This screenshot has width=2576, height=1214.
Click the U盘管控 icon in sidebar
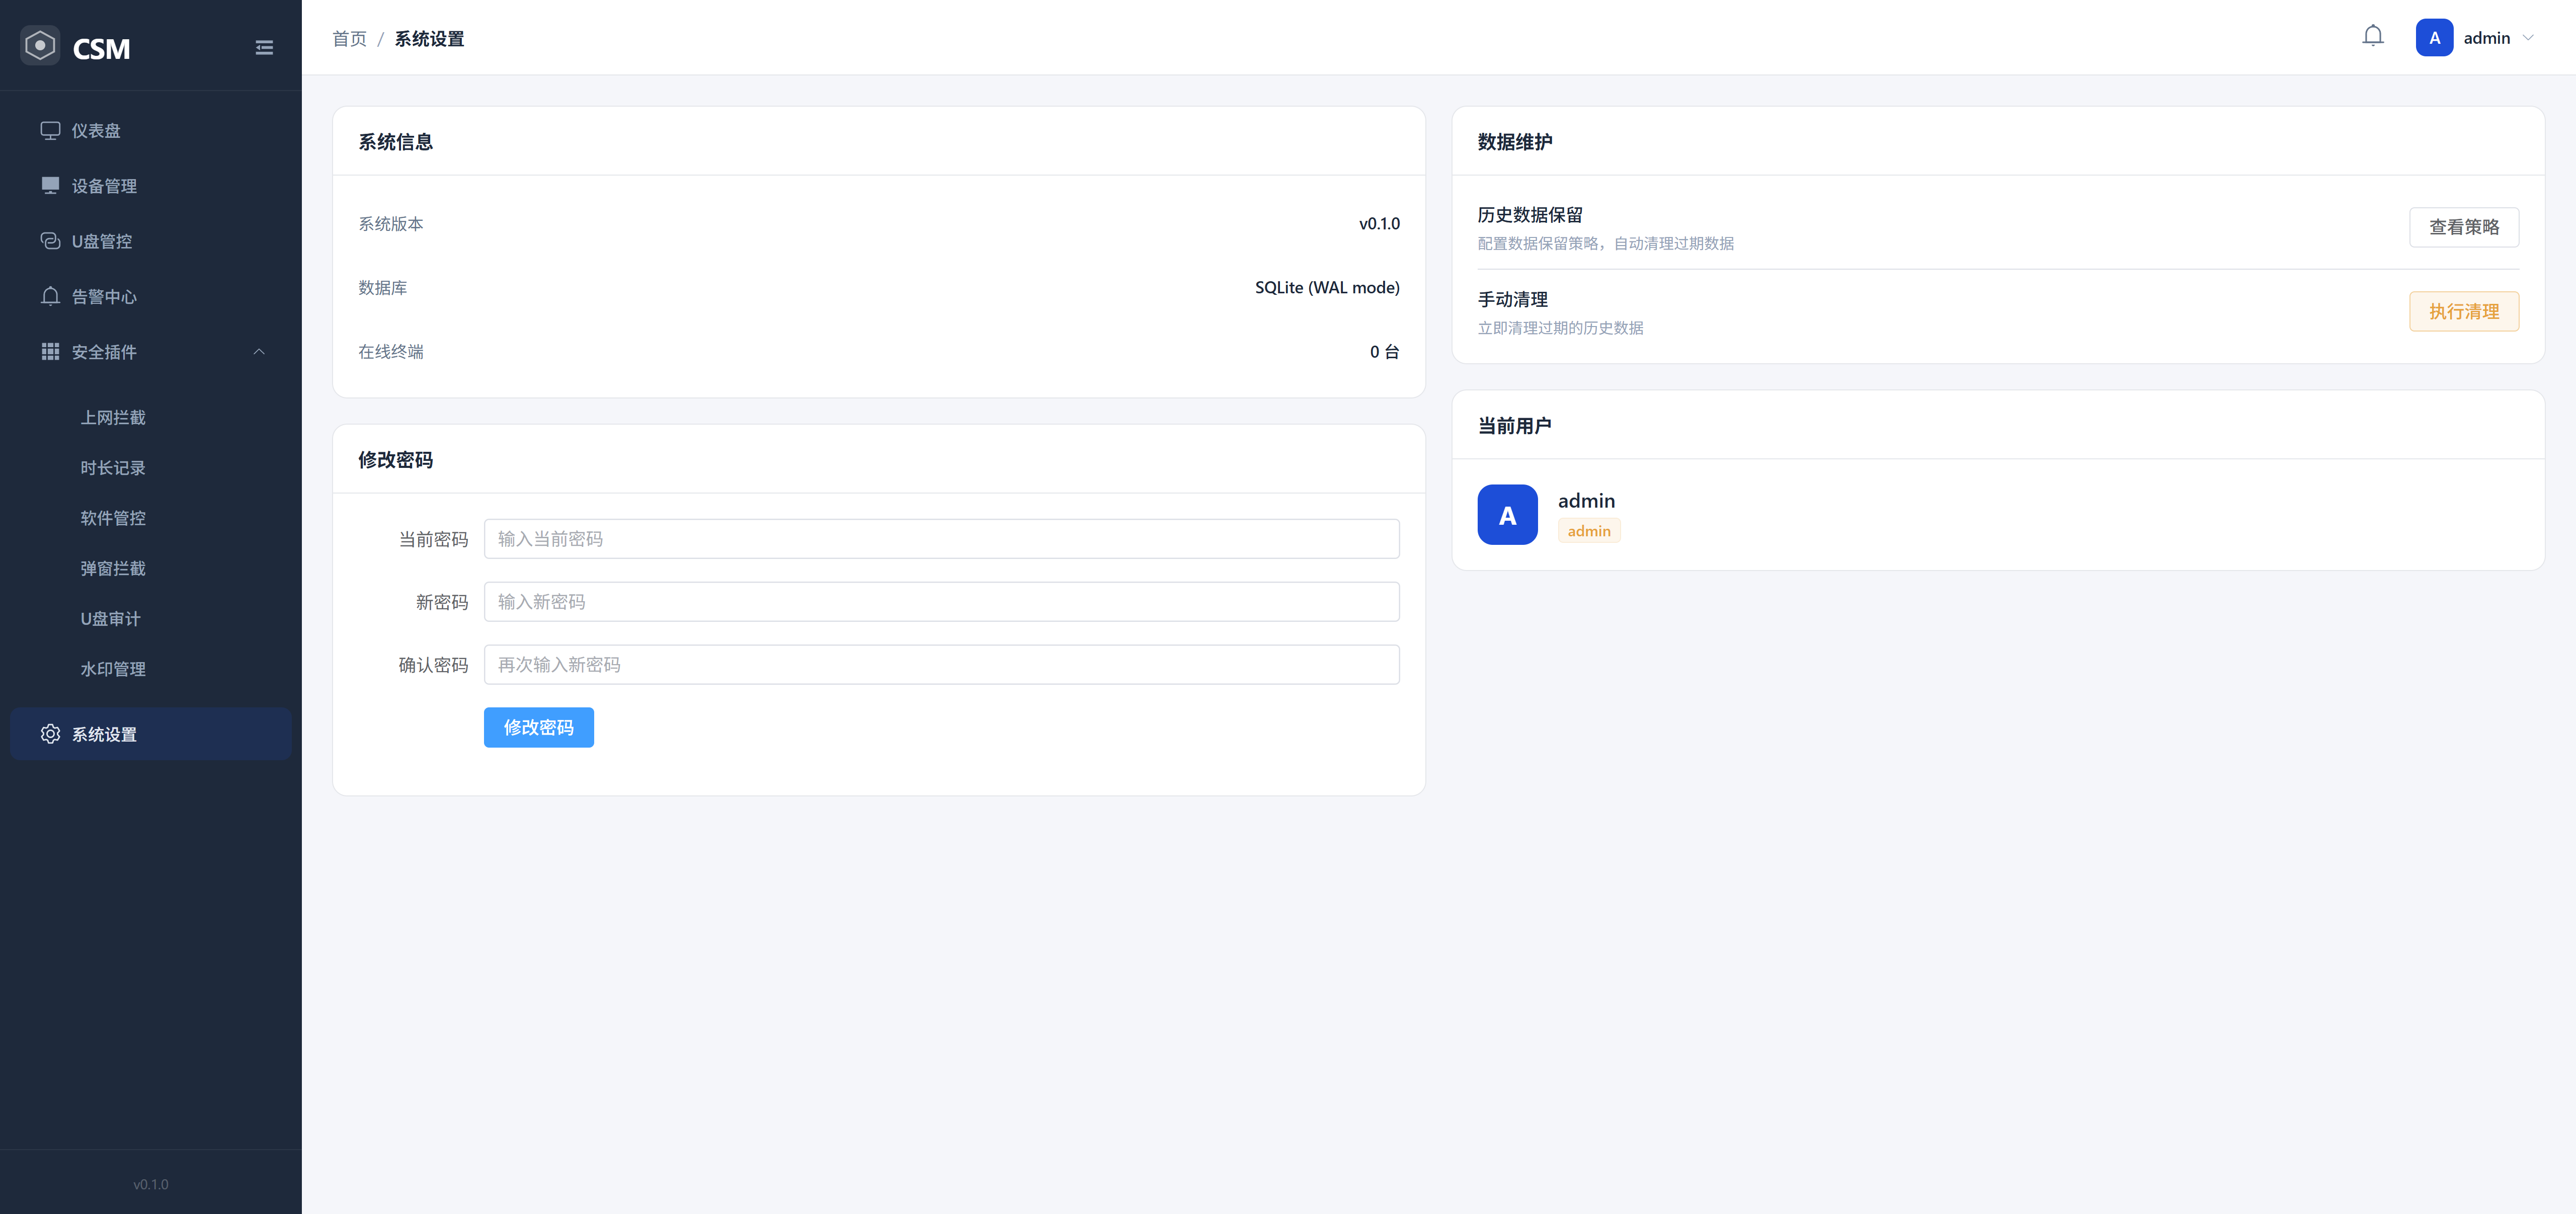tap(50, 241)
